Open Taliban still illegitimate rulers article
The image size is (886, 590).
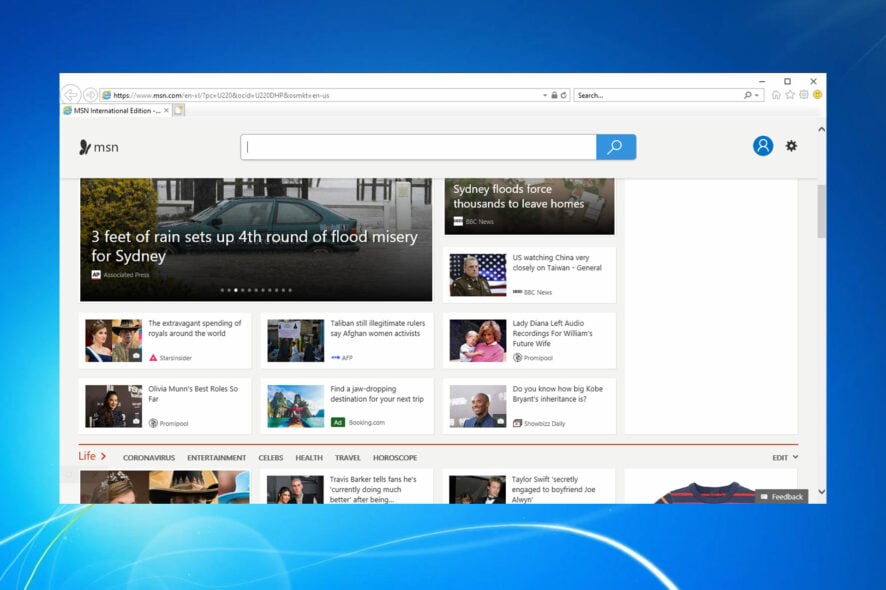(x=377, y=328)
